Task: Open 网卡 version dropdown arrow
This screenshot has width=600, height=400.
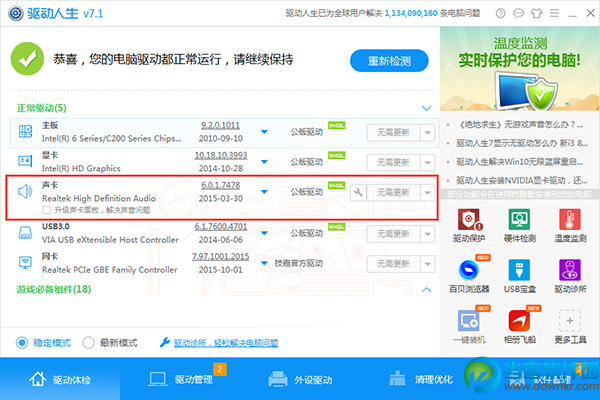Action: [x=264, y=263]
